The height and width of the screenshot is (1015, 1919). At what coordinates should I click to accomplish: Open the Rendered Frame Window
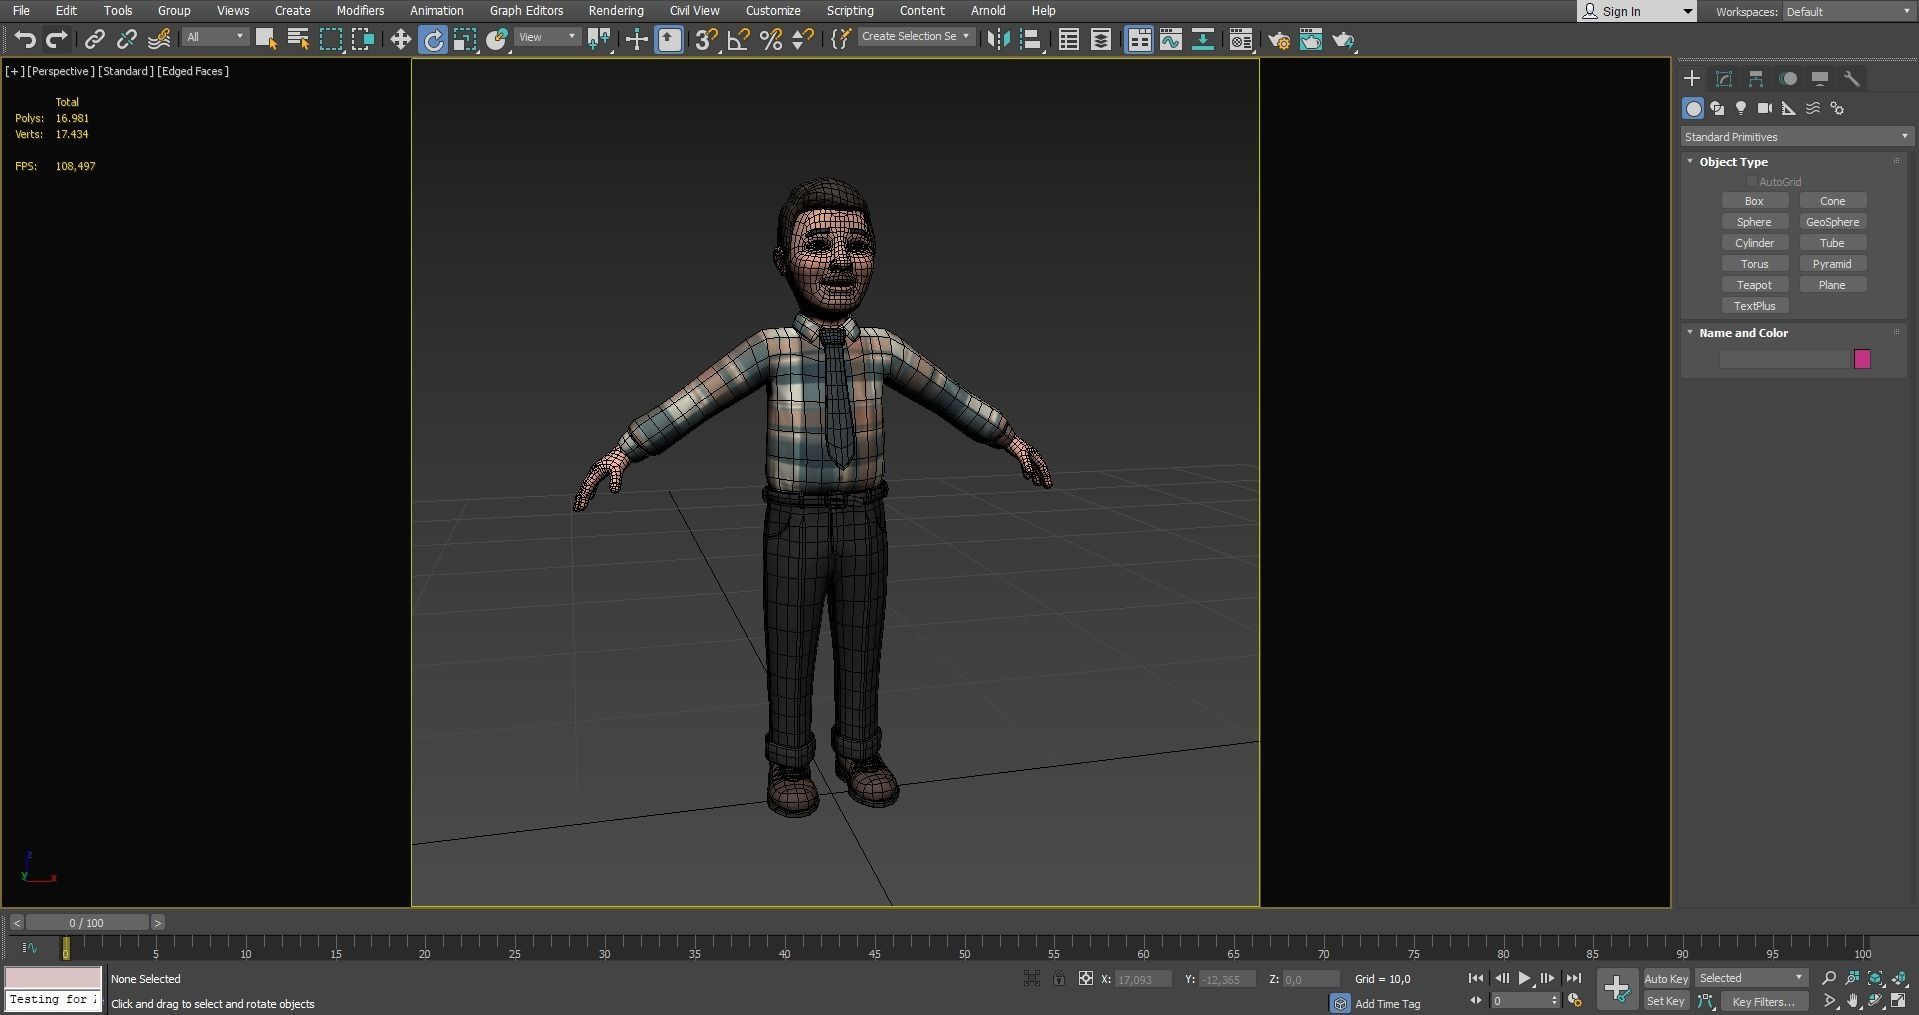(x=1311, y=40)
